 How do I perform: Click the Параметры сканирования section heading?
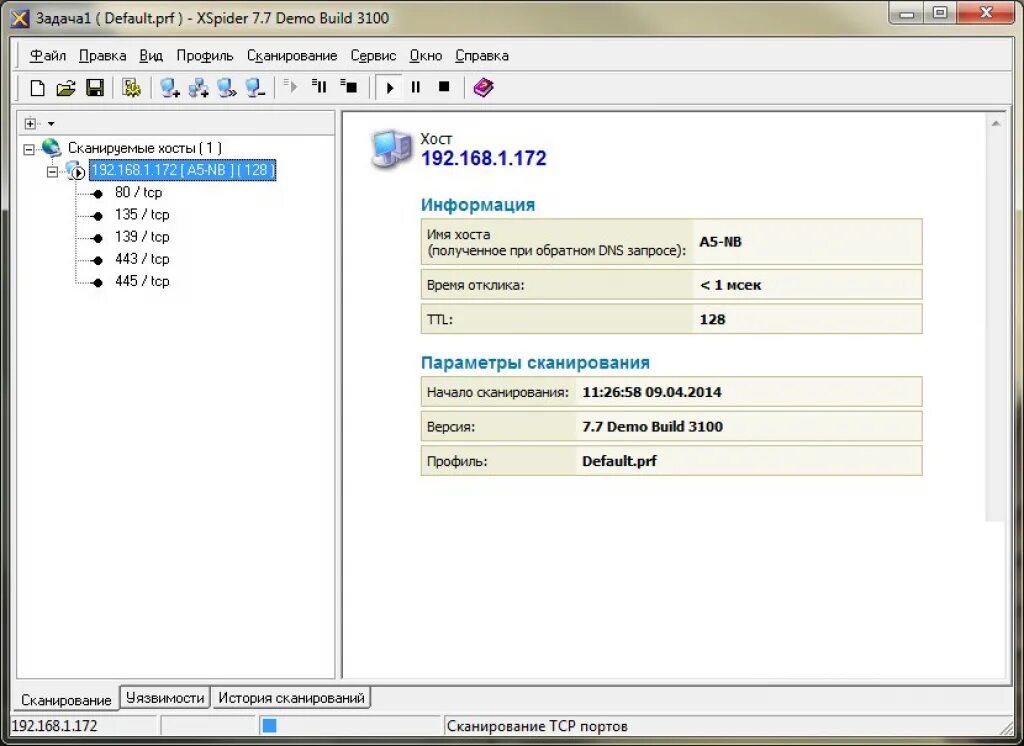click(536, 363)
